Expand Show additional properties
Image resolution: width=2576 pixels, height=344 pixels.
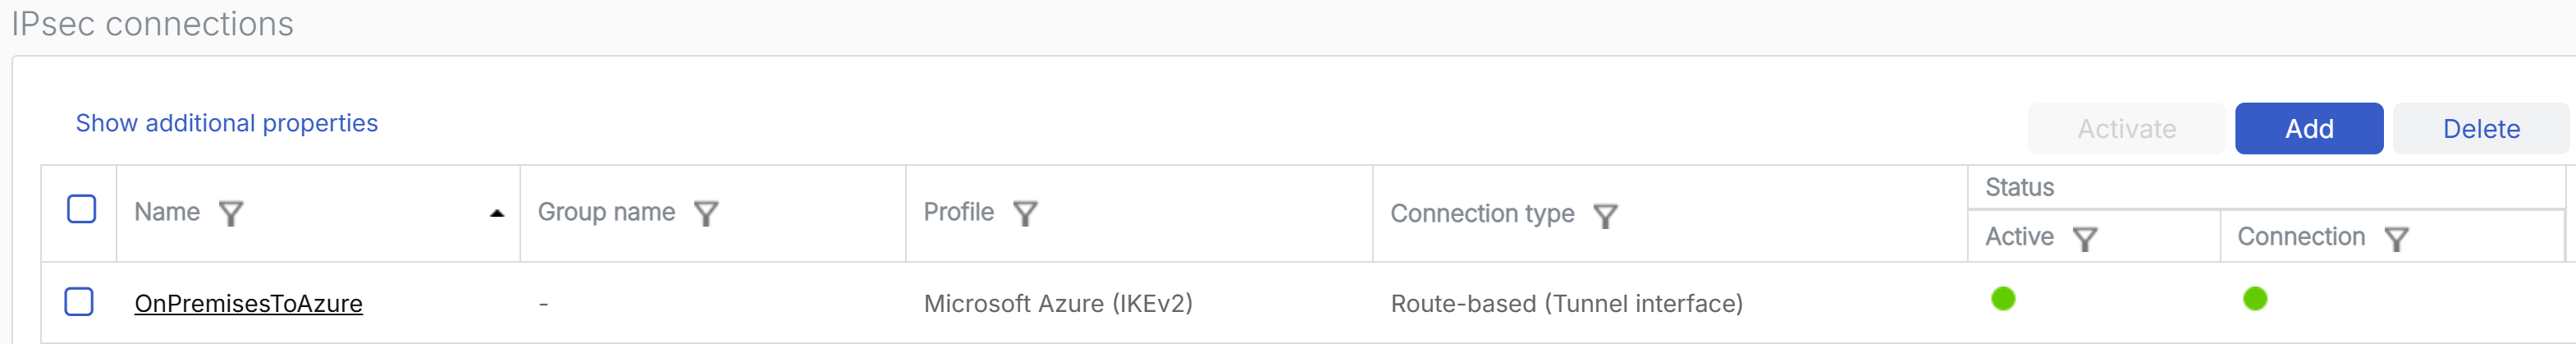pyautogui.click(x=227, y=123)
